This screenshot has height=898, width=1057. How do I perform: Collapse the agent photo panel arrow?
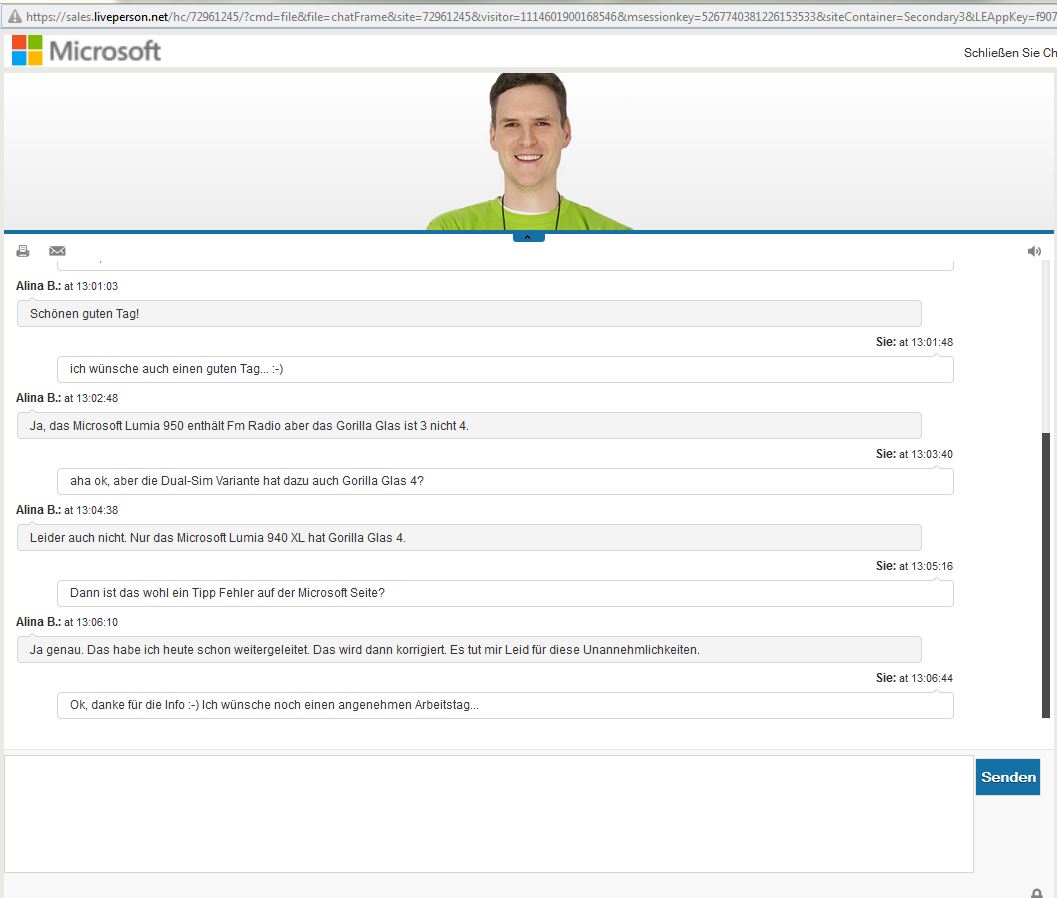528,237
